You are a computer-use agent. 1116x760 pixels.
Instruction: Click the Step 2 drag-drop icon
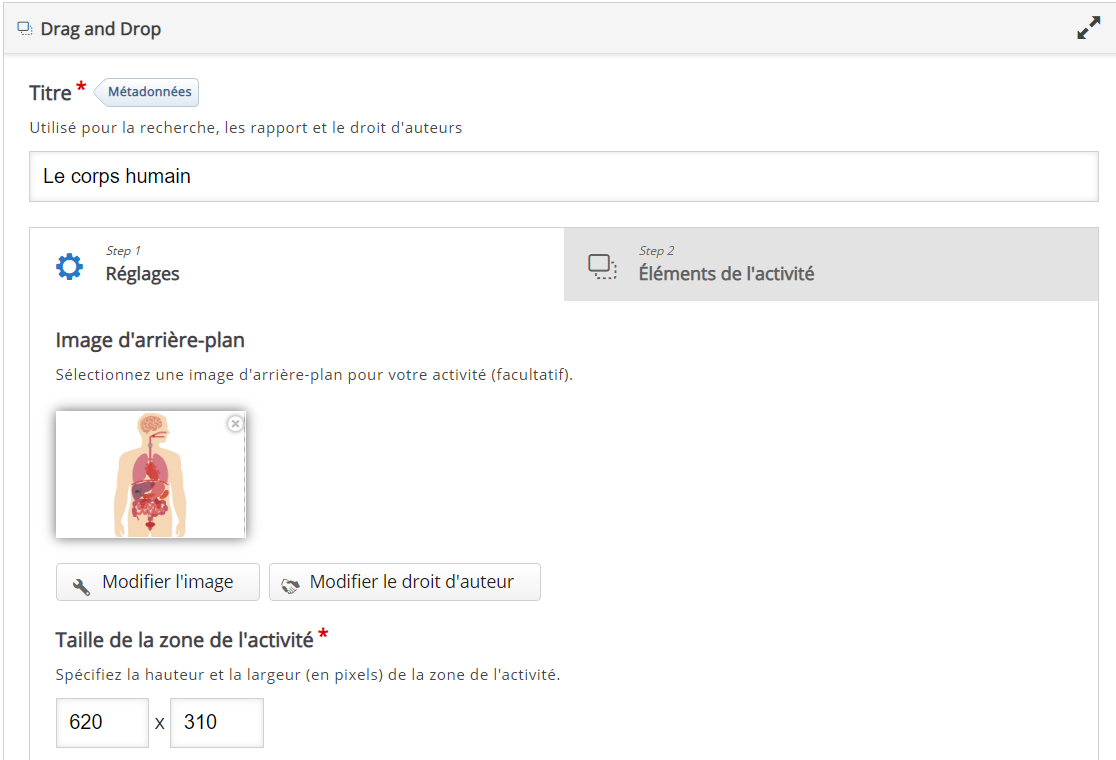coord(601,266)
